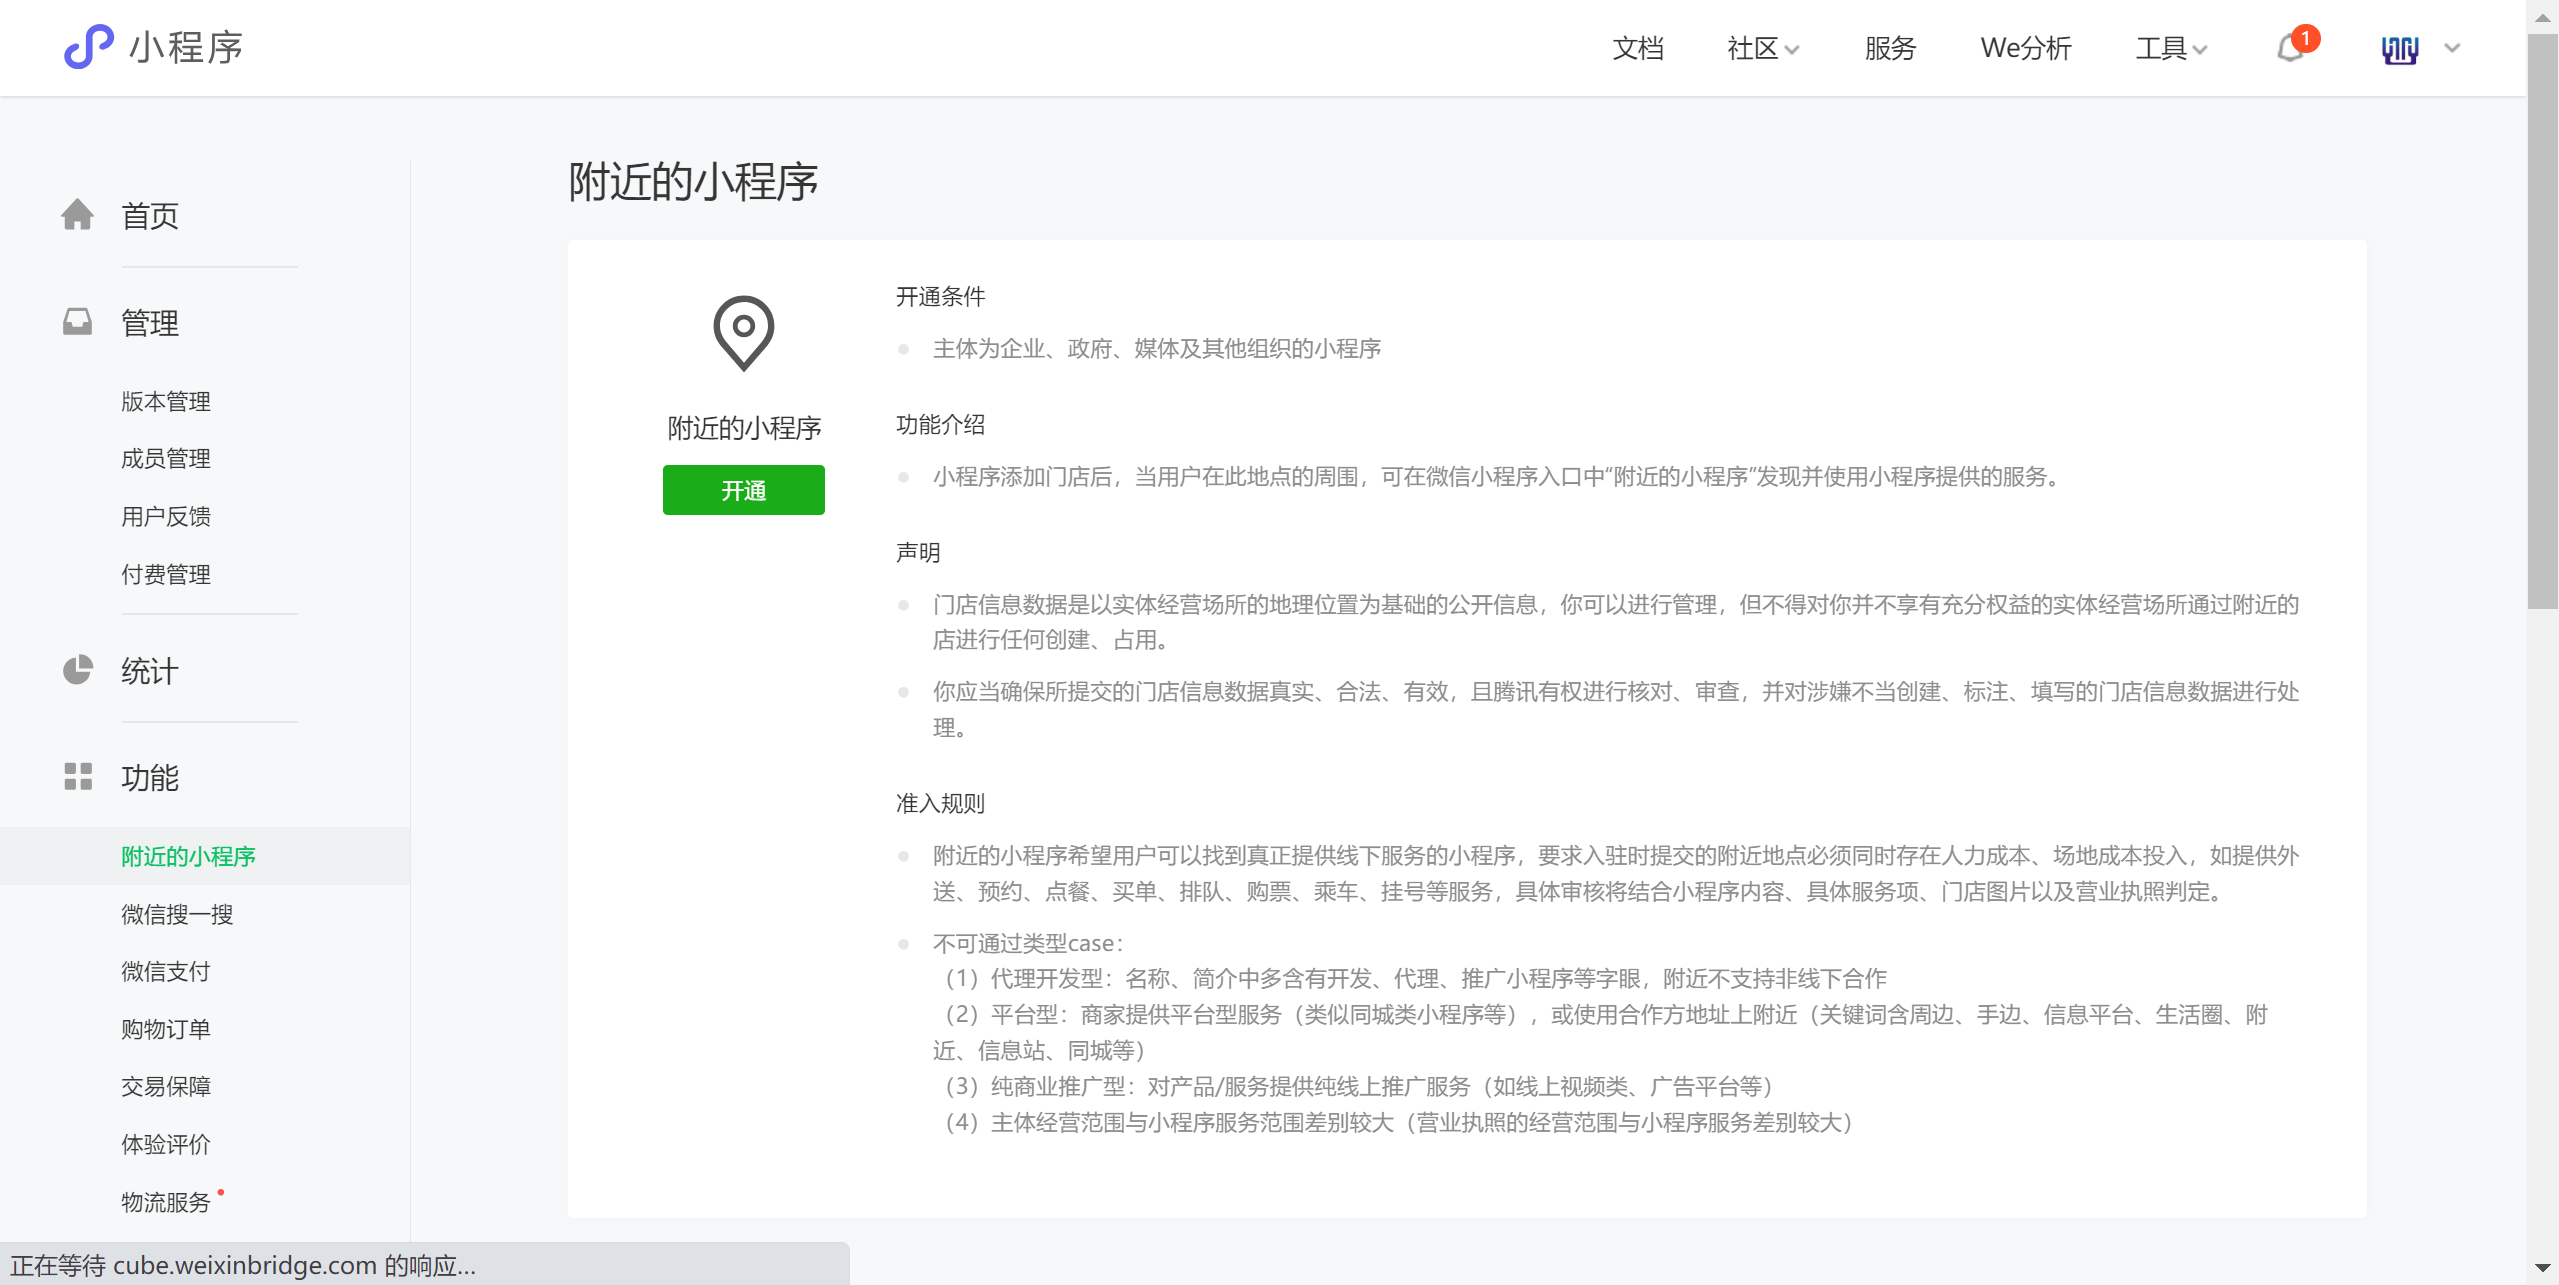
Task: Click the 功能 grid icon
Action: [x=77, y=776]
